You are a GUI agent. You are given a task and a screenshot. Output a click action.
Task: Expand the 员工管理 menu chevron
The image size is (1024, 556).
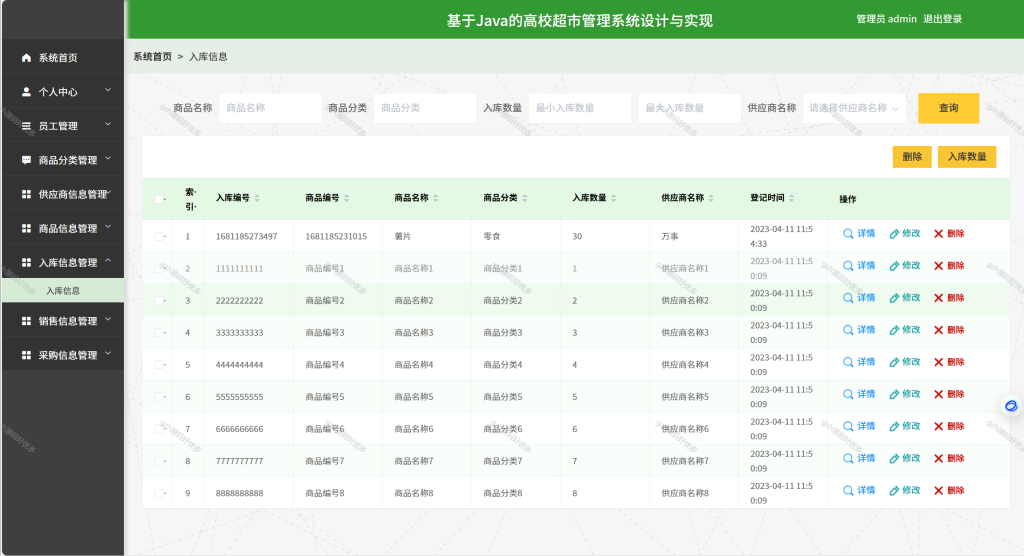click(x=108, y=124)
